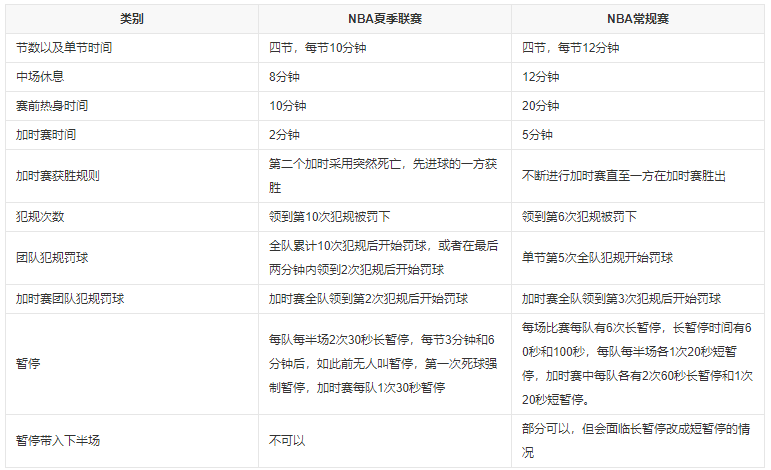The height and width of the screenshot is (470, 771).
Task: Select the '犯规次数' row label
Action: [x=40, y=217]
